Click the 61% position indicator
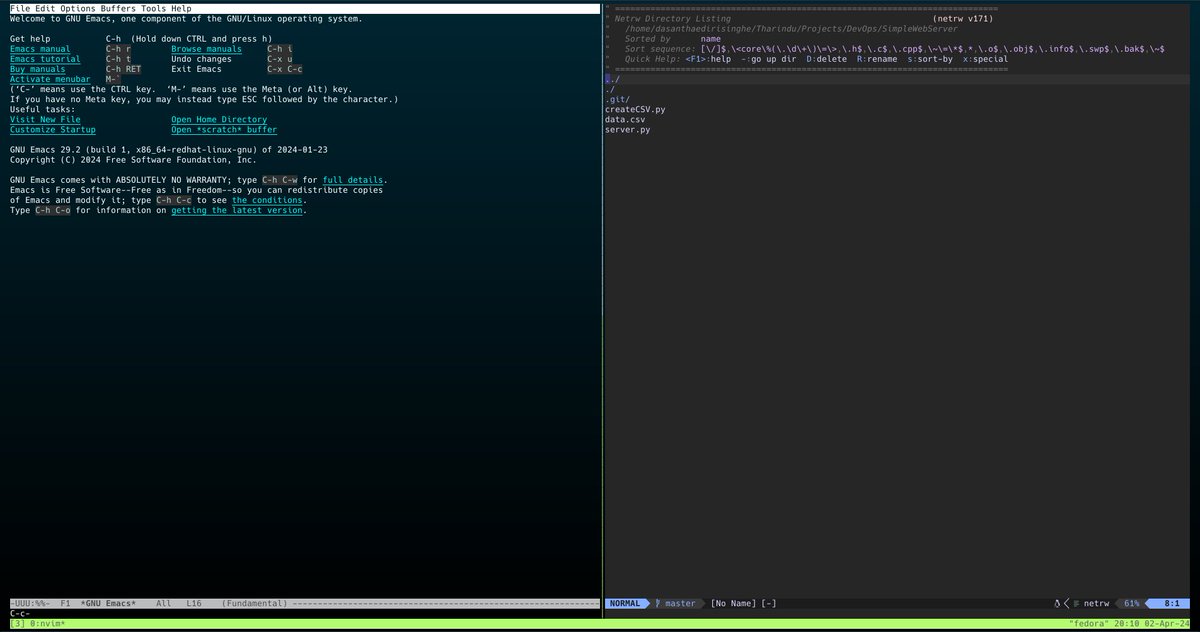The image size is (1200, 632). pos(1132,603)
